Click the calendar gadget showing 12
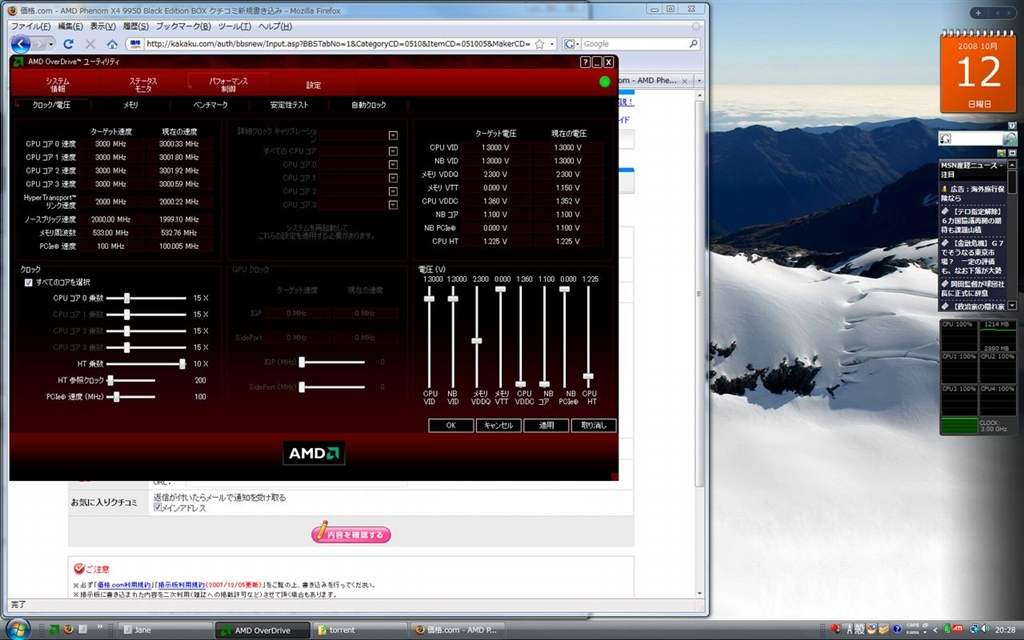The image size is (1024, 640). pos(978,74)
